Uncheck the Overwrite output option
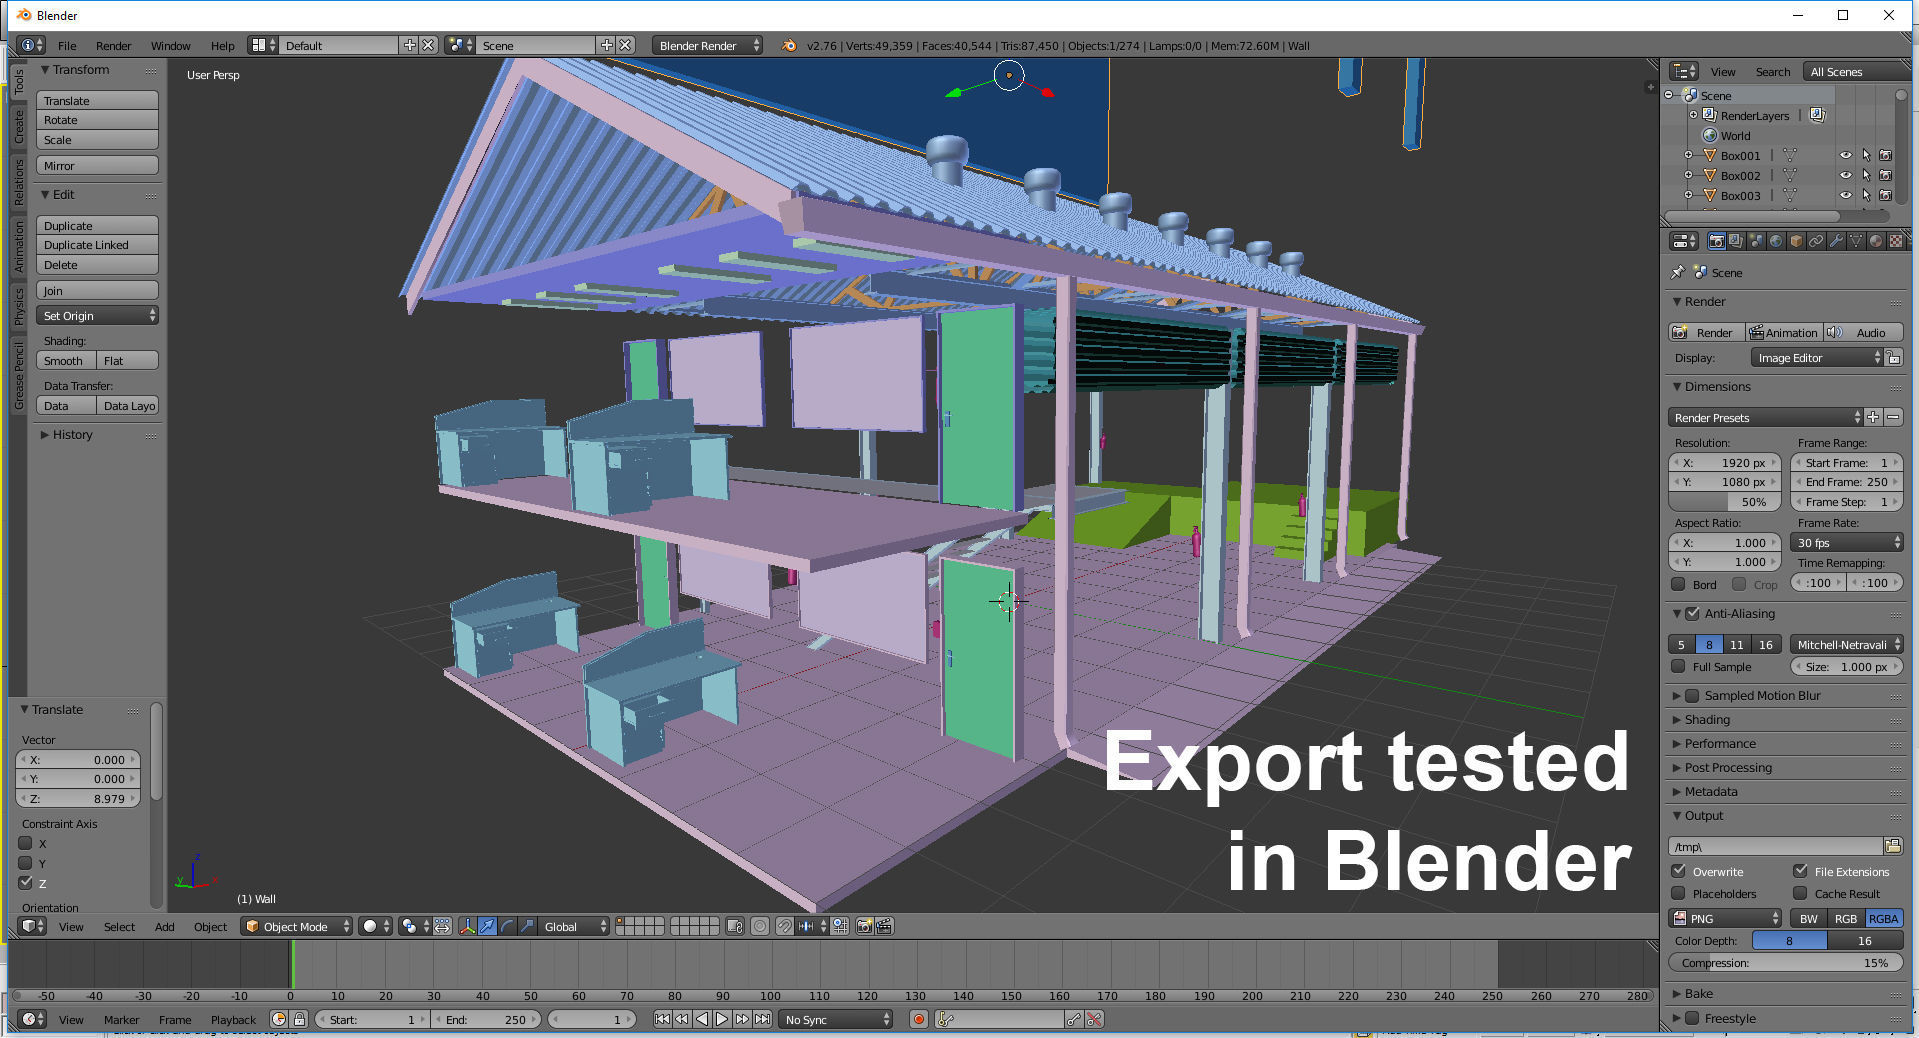 tap(1679, 871)
